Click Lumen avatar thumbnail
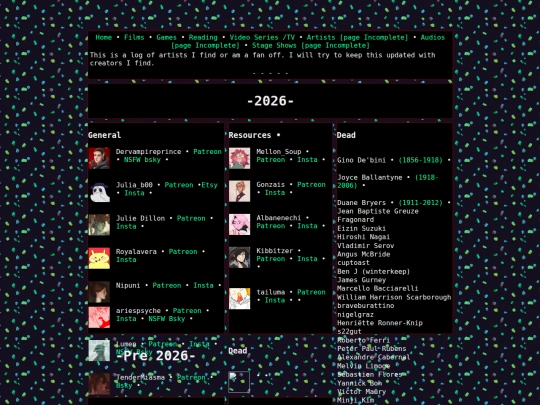 [x=99, y=350]
